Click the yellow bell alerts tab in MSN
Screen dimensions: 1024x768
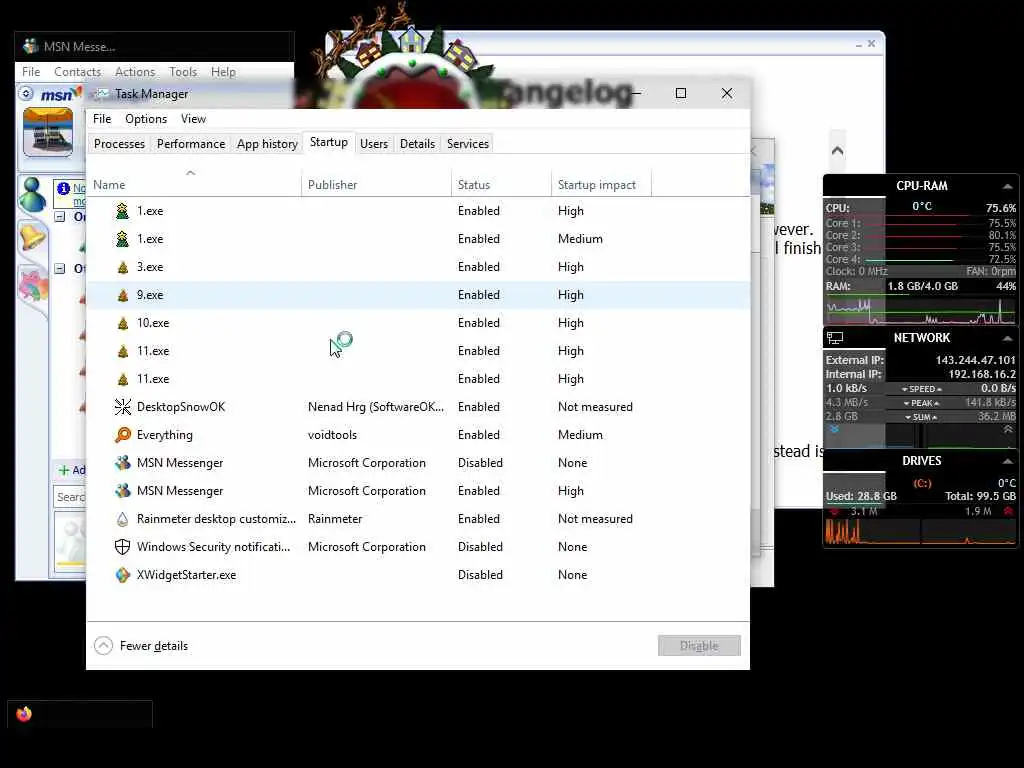coord(31,237)
